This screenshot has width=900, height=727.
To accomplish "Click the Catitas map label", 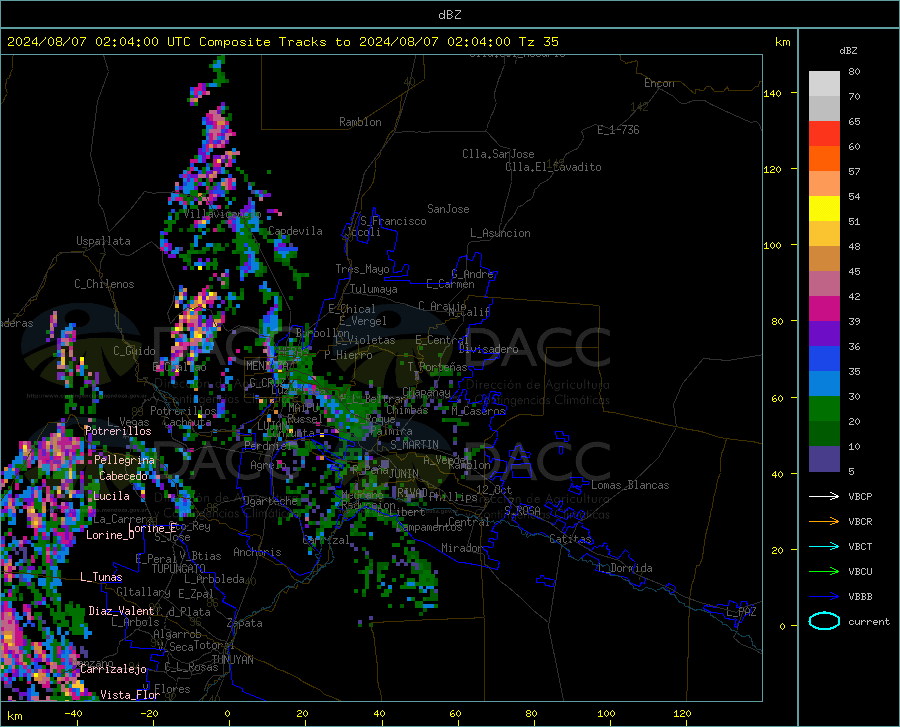I will point(571,539).
